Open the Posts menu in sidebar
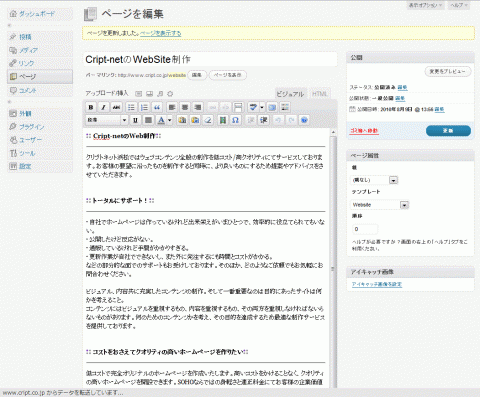 tap(40, 37)
